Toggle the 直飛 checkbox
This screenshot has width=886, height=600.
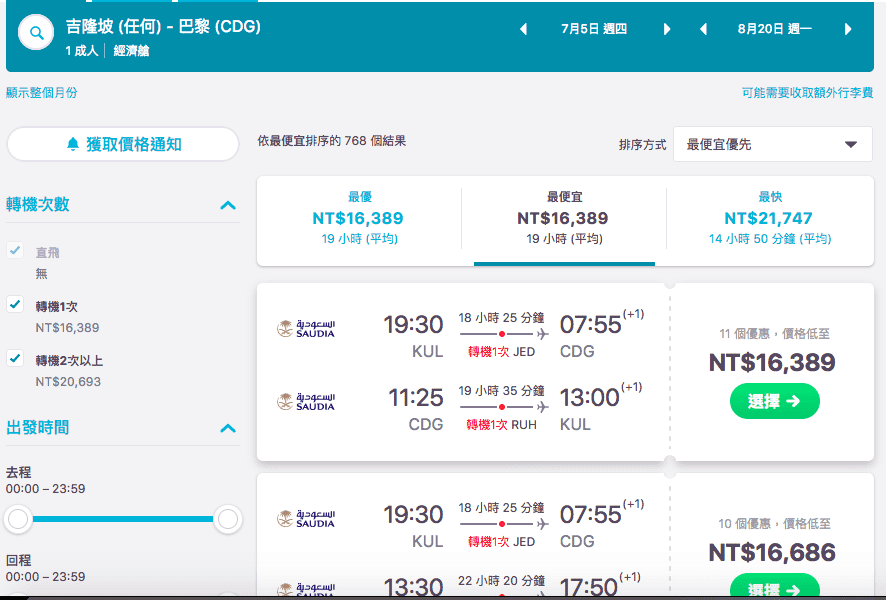[x=15, y=250]
